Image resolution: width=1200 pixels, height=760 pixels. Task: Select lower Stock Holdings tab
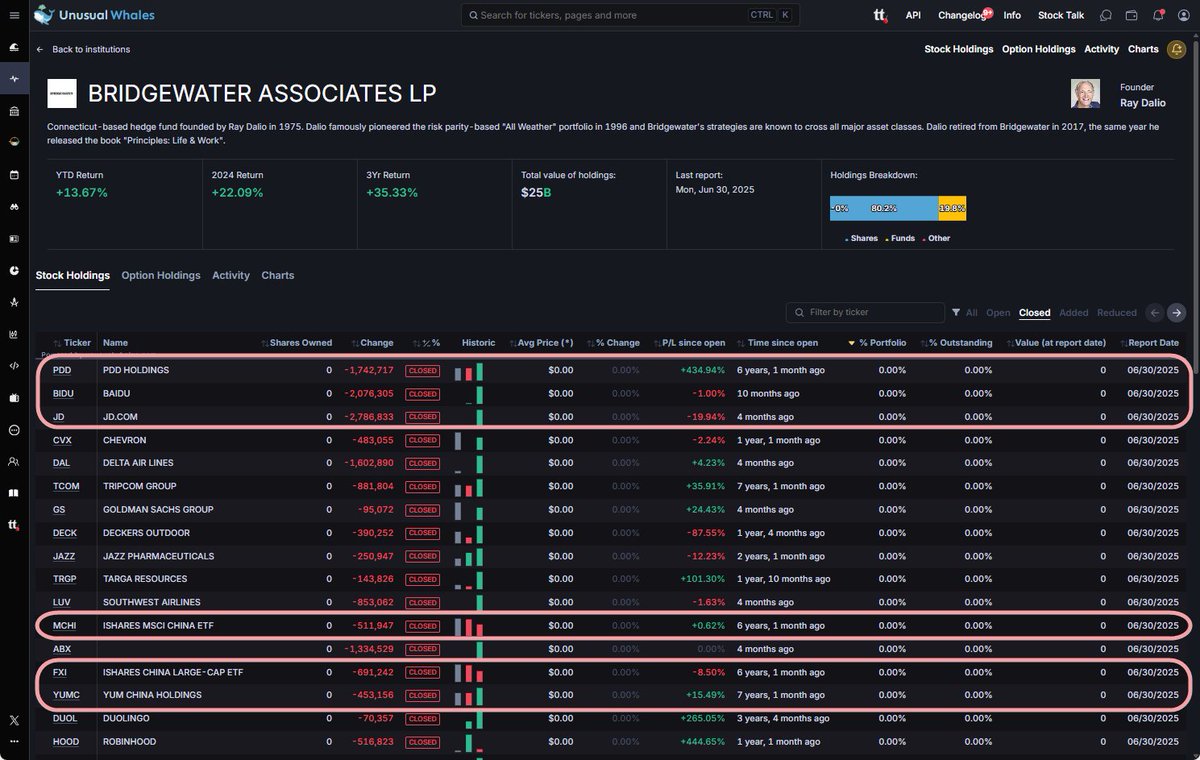(x=73, y=275)
